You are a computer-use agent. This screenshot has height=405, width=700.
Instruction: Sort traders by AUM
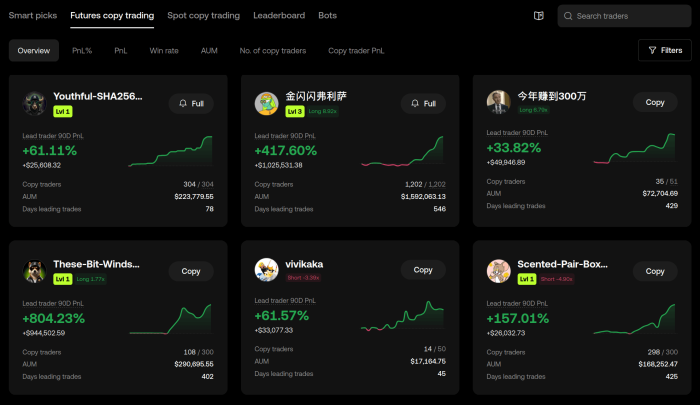pyautogui.click(x=209, y=50)
